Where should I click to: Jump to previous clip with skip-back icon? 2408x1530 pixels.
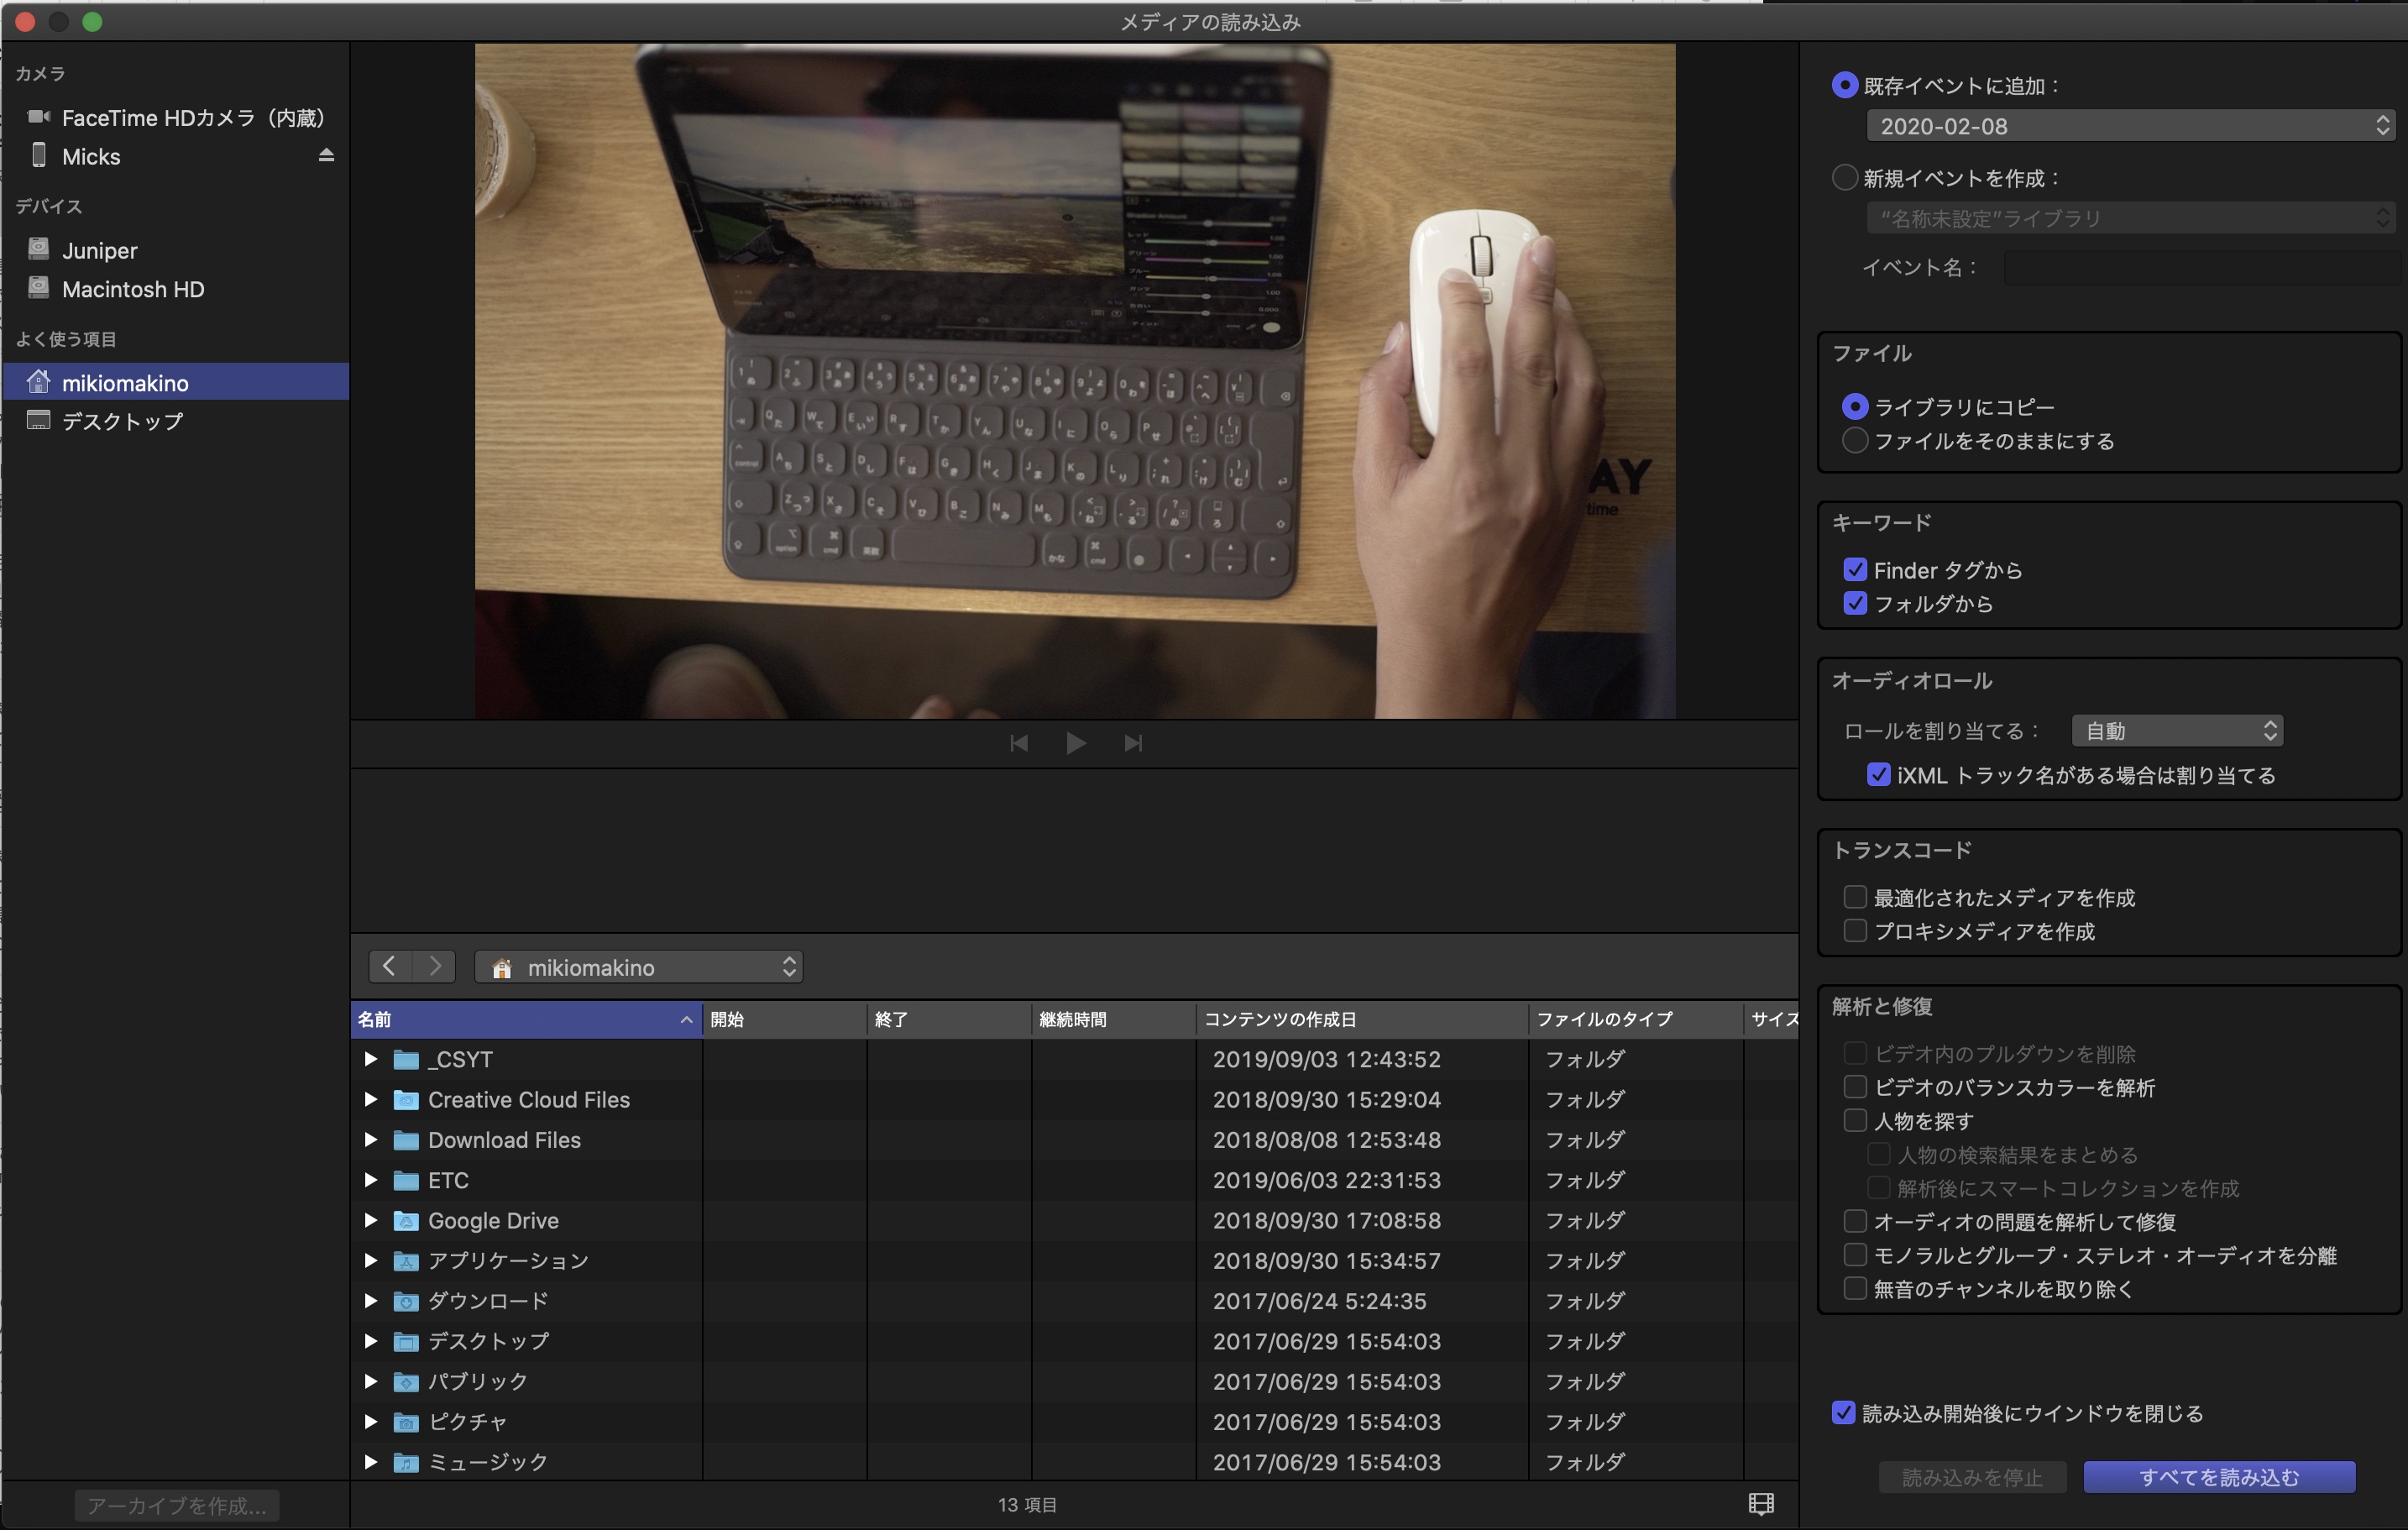[x=1019, y=743]
